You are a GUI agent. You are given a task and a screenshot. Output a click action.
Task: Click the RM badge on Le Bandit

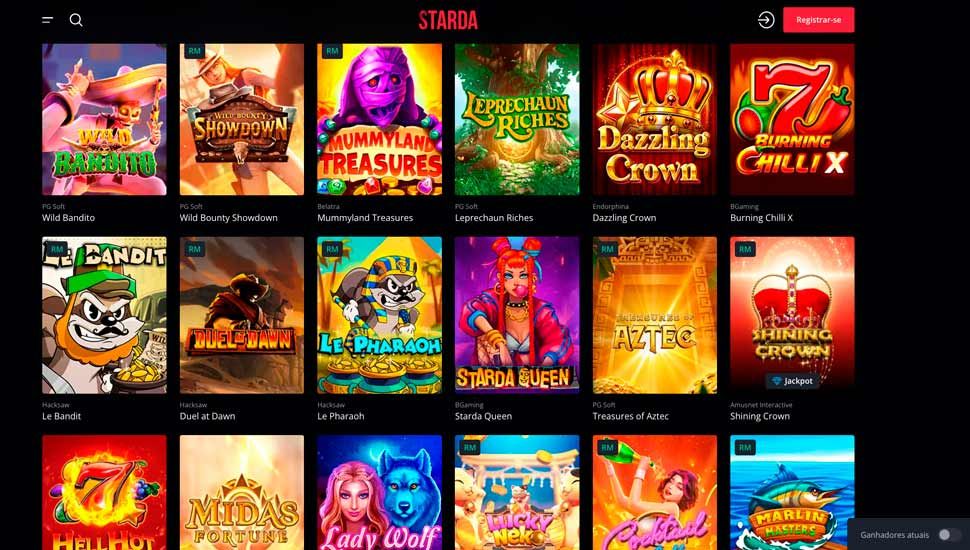coord(57,249)
